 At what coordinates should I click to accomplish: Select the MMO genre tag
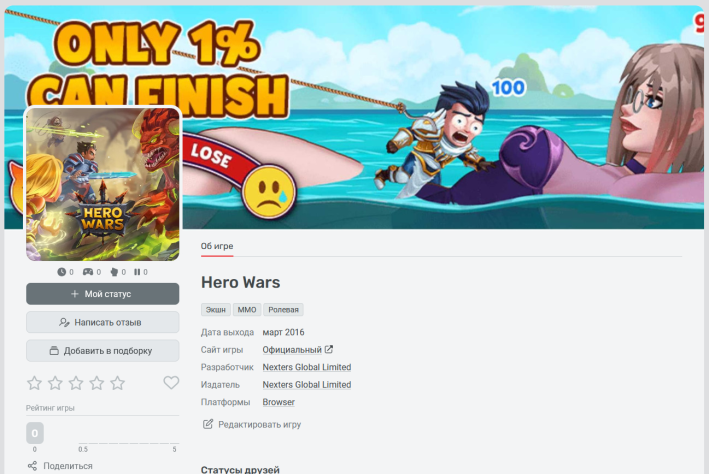(x=247, y=310)
